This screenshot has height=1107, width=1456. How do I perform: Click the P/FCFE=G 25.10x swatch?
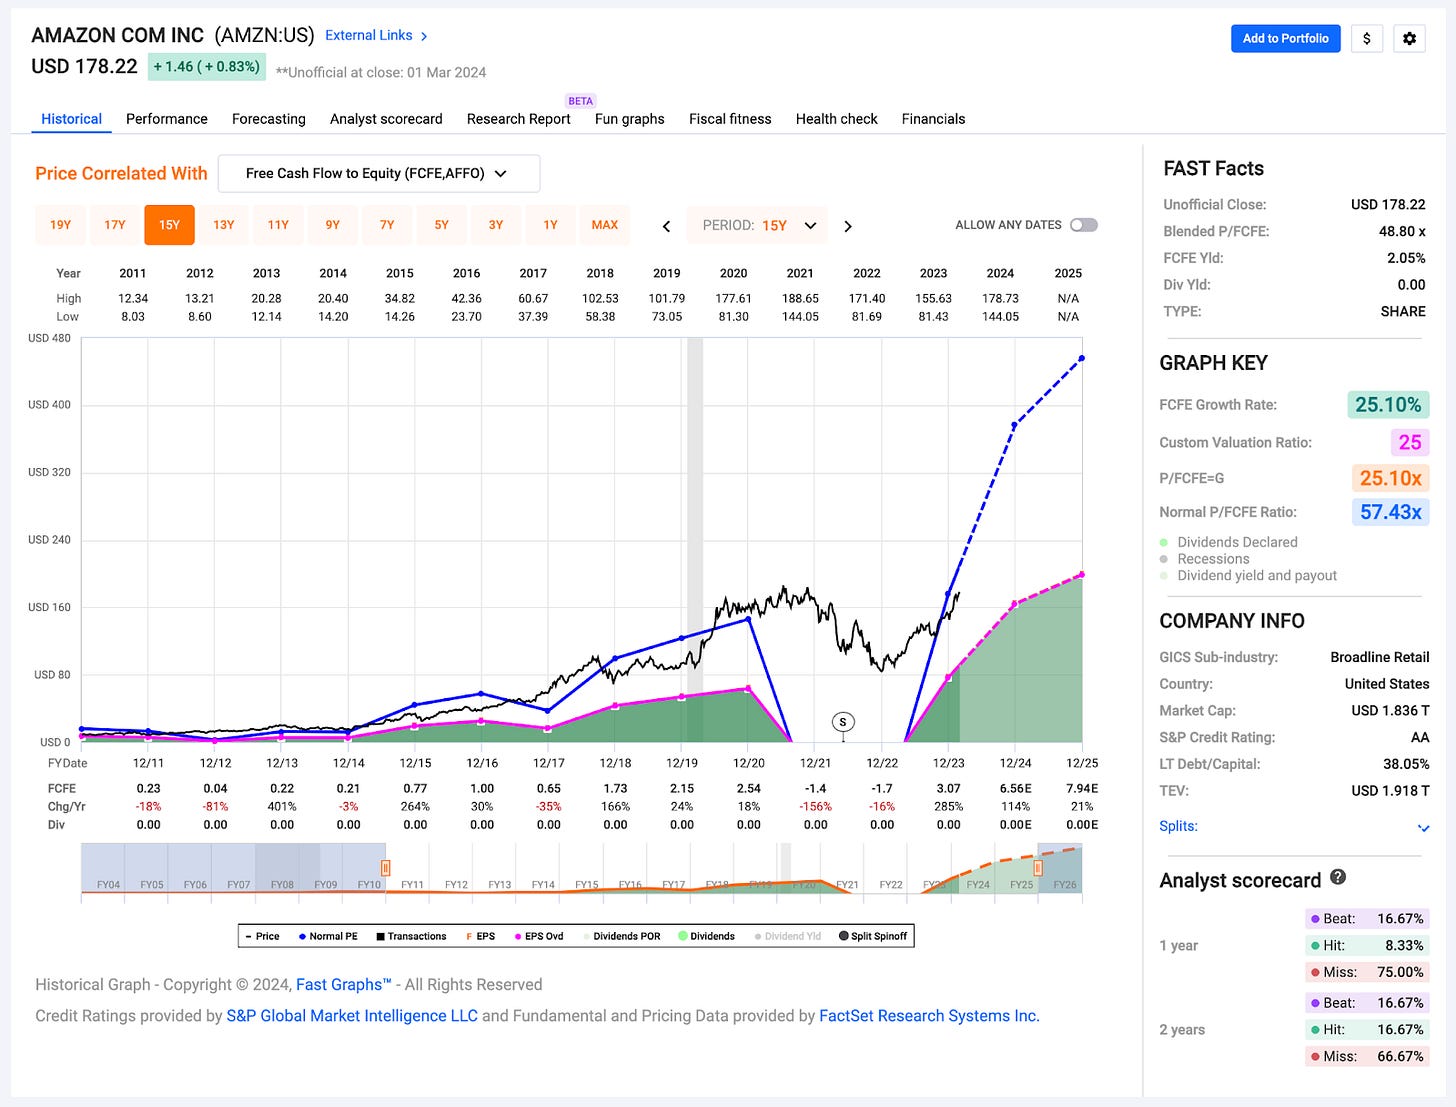pyautogui.click(x=1390, y=478)
